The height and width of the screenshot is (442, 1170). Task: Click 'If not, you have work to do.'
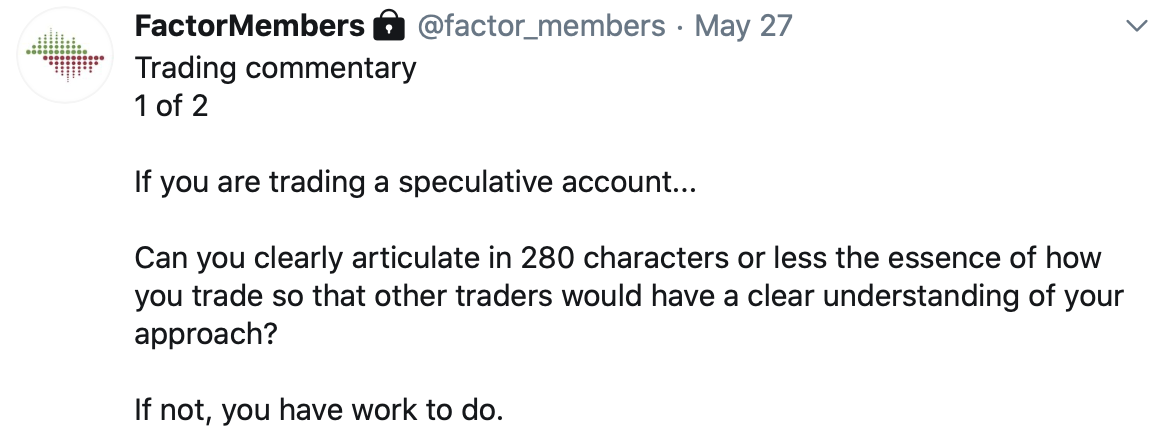click(319, 411)
